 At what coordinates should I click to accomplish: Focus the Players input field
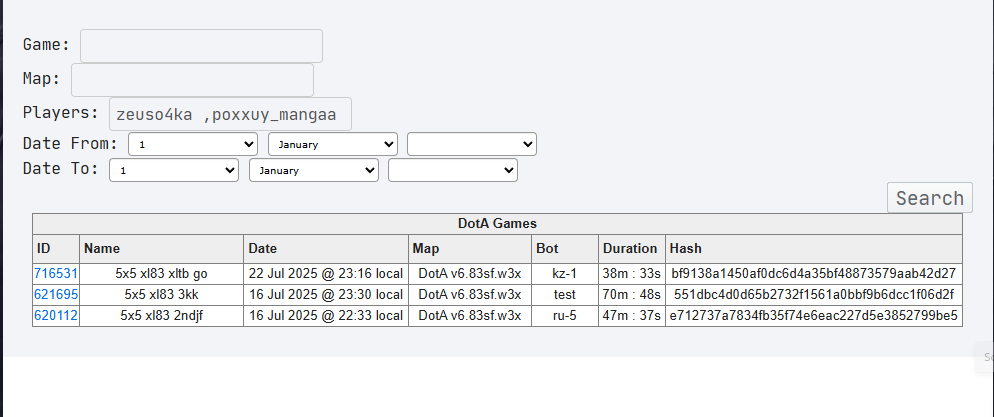tap(230, 114)
